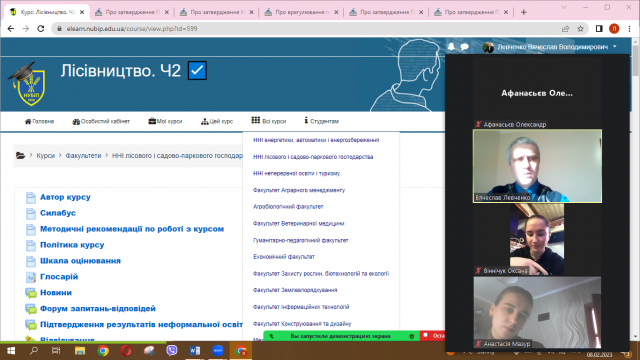
Task: Open the Силабус link
Action: (x=58, y=213)
